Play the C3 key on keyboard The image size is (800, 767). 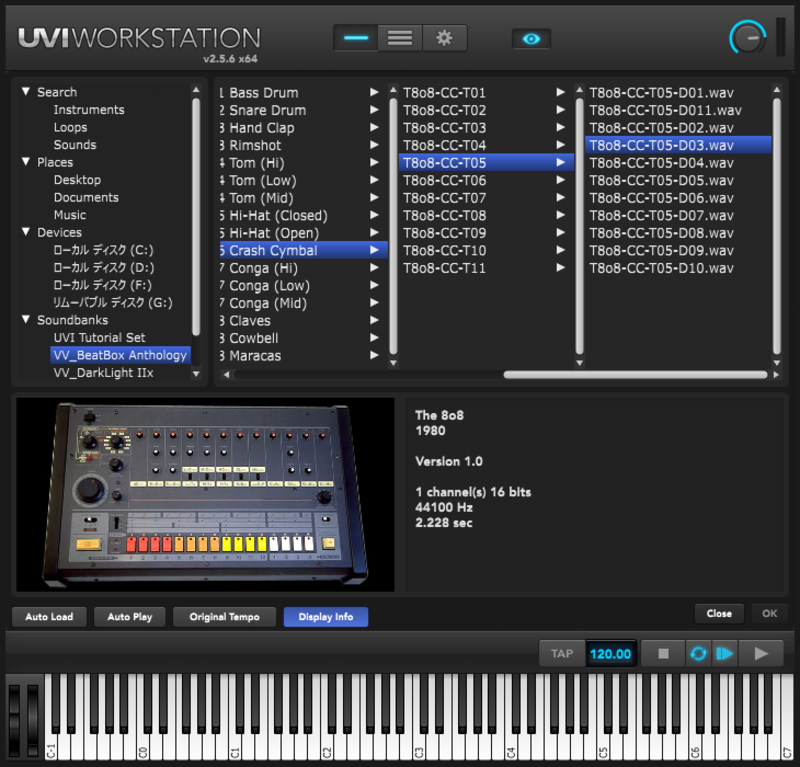point(419,748)
